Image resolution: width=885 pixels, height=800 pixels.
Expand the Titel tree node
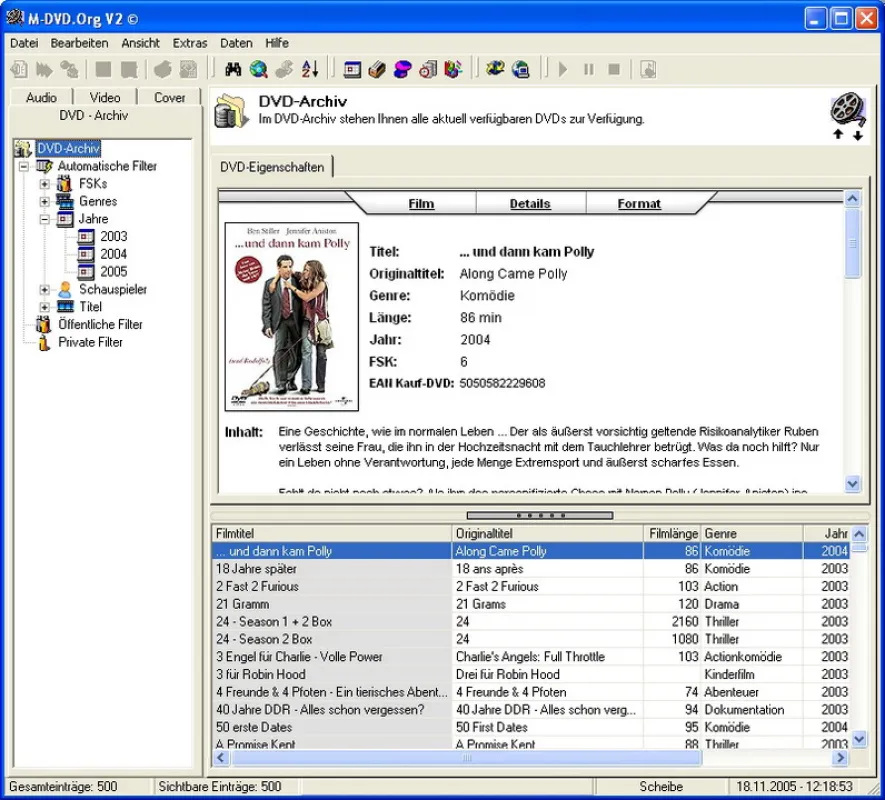[45, 307]
